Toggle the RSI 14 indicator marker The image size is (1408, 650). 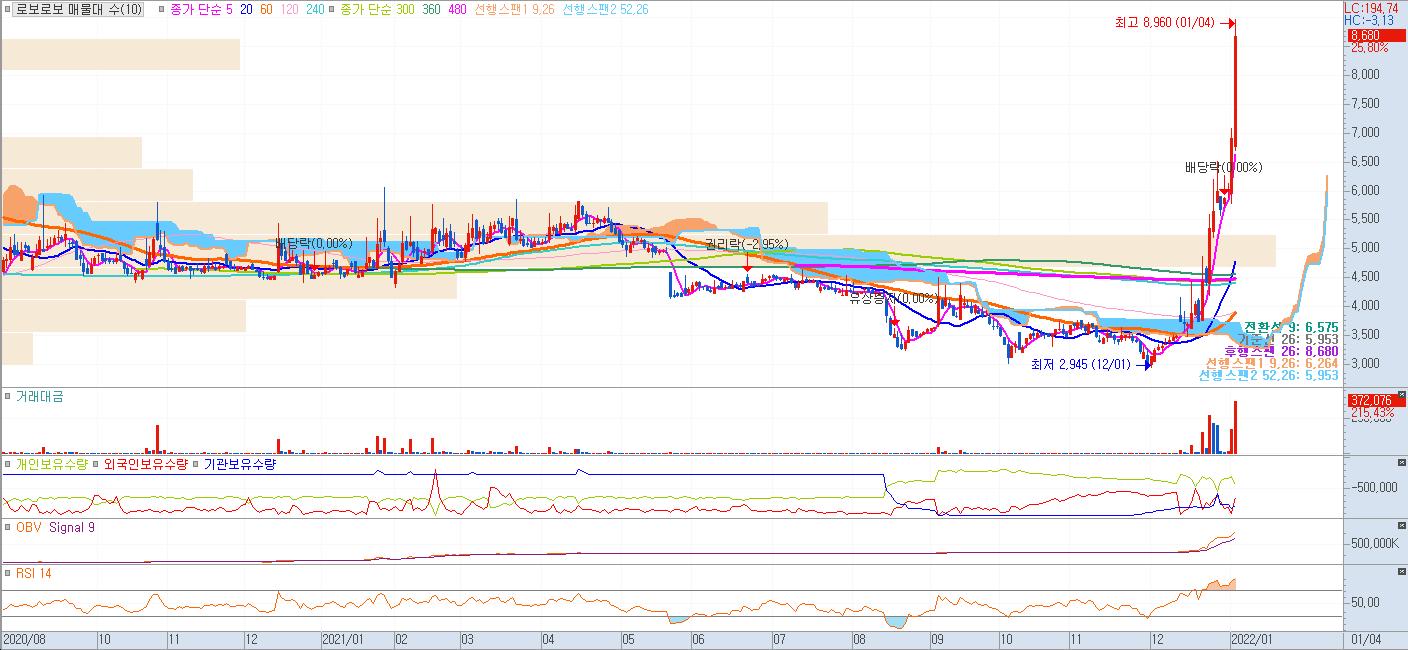[x=7, y=573]
